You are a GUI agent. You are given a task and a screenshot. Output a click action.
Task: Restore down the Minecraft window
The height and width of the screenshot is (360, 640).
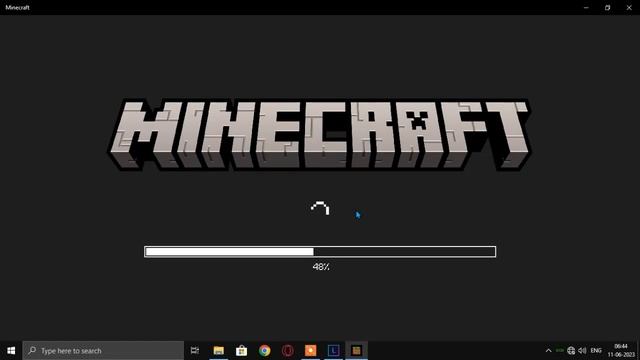click(607, 7)
